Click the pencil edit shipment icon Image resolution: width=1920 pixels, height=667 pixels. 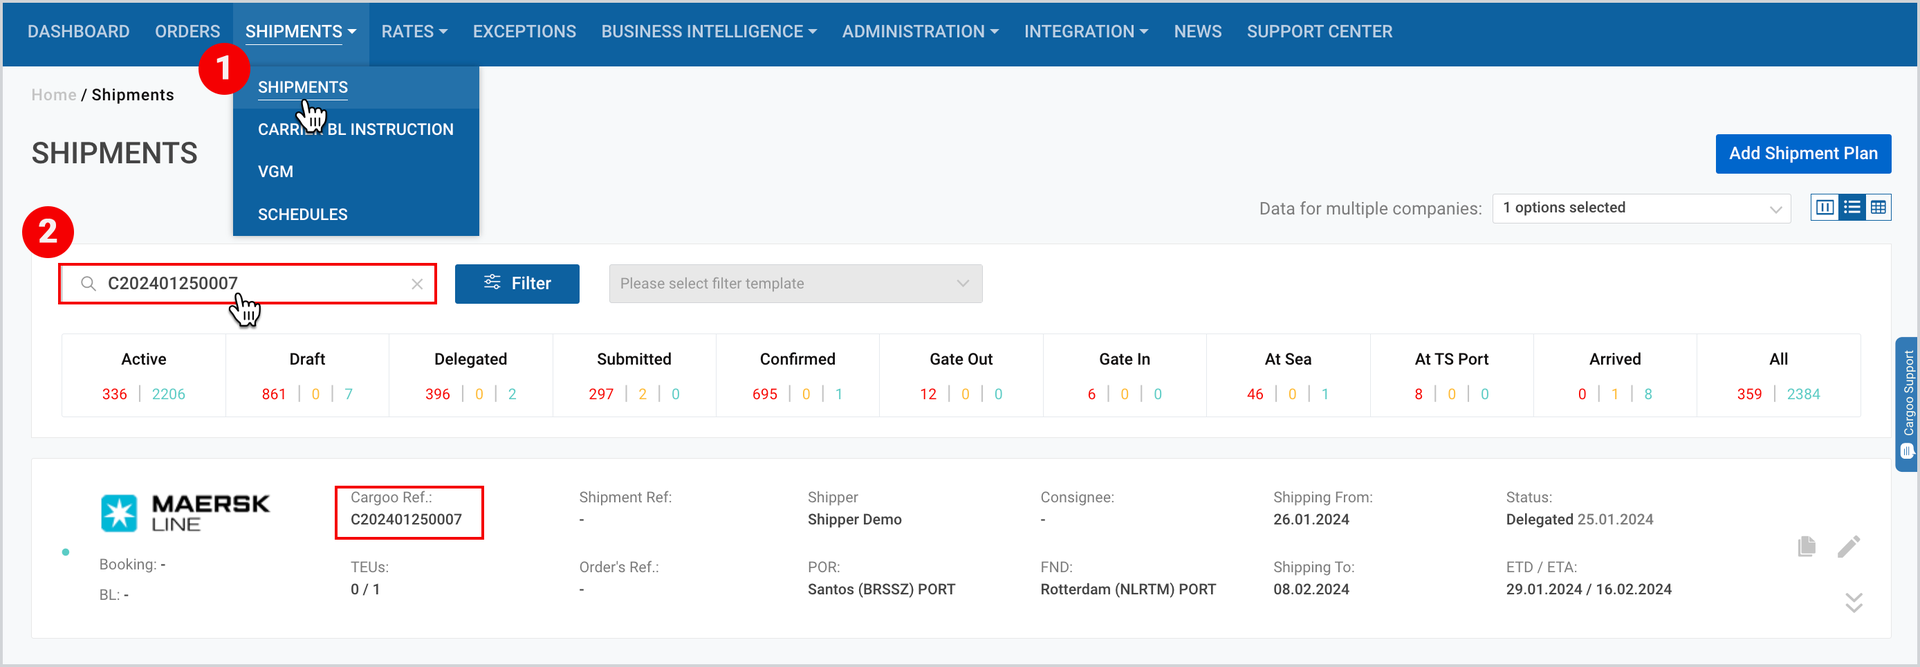coord(1849,546)
